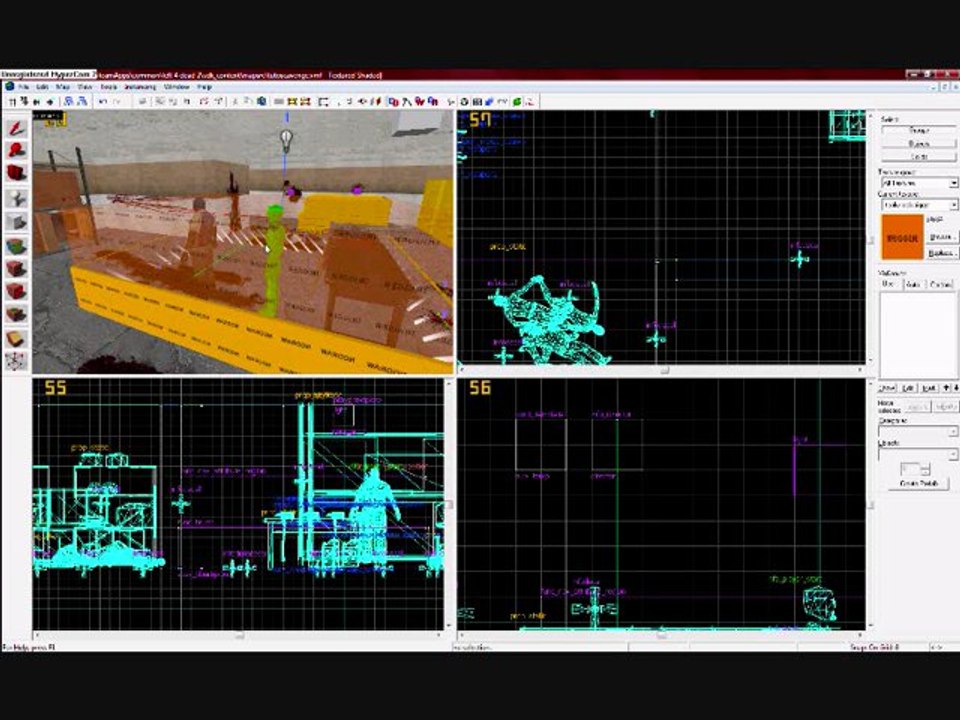The width and height of the screenshot is (960, 720).
Task: Select the Magnify tool in left toolbar
Action: (x=16, y=151)
